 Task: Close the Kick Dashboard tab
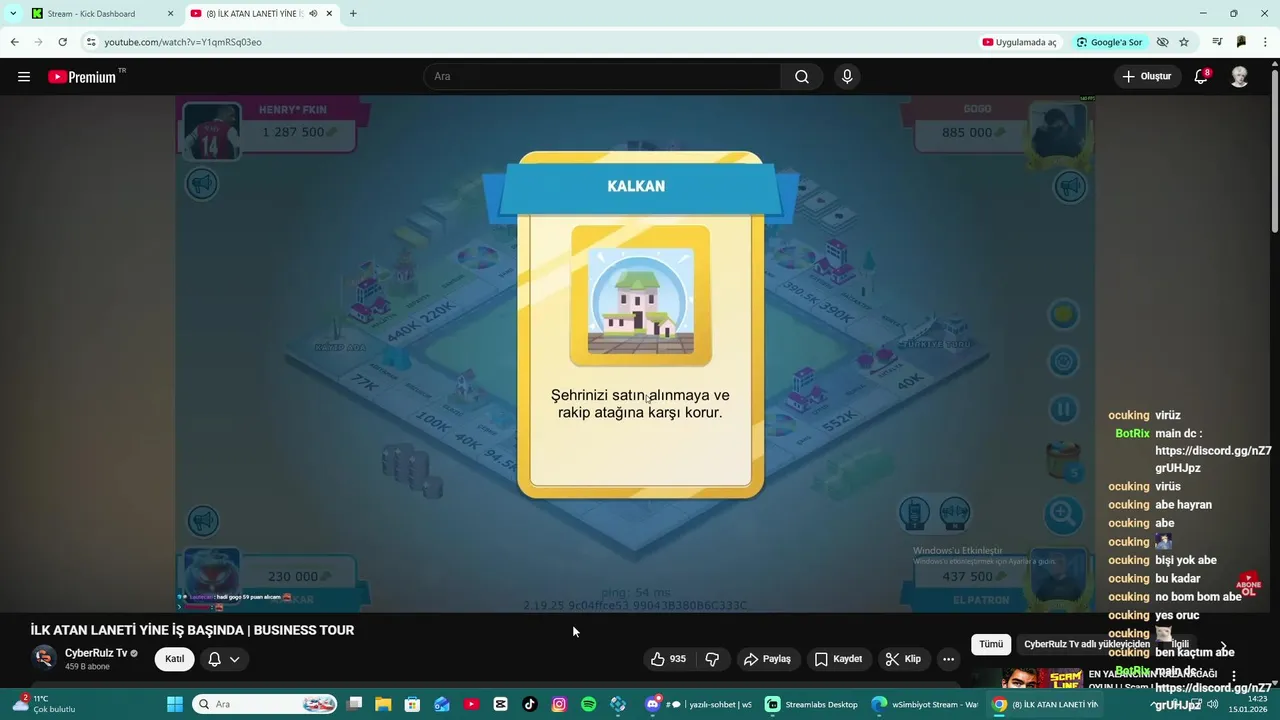point(170,14)
